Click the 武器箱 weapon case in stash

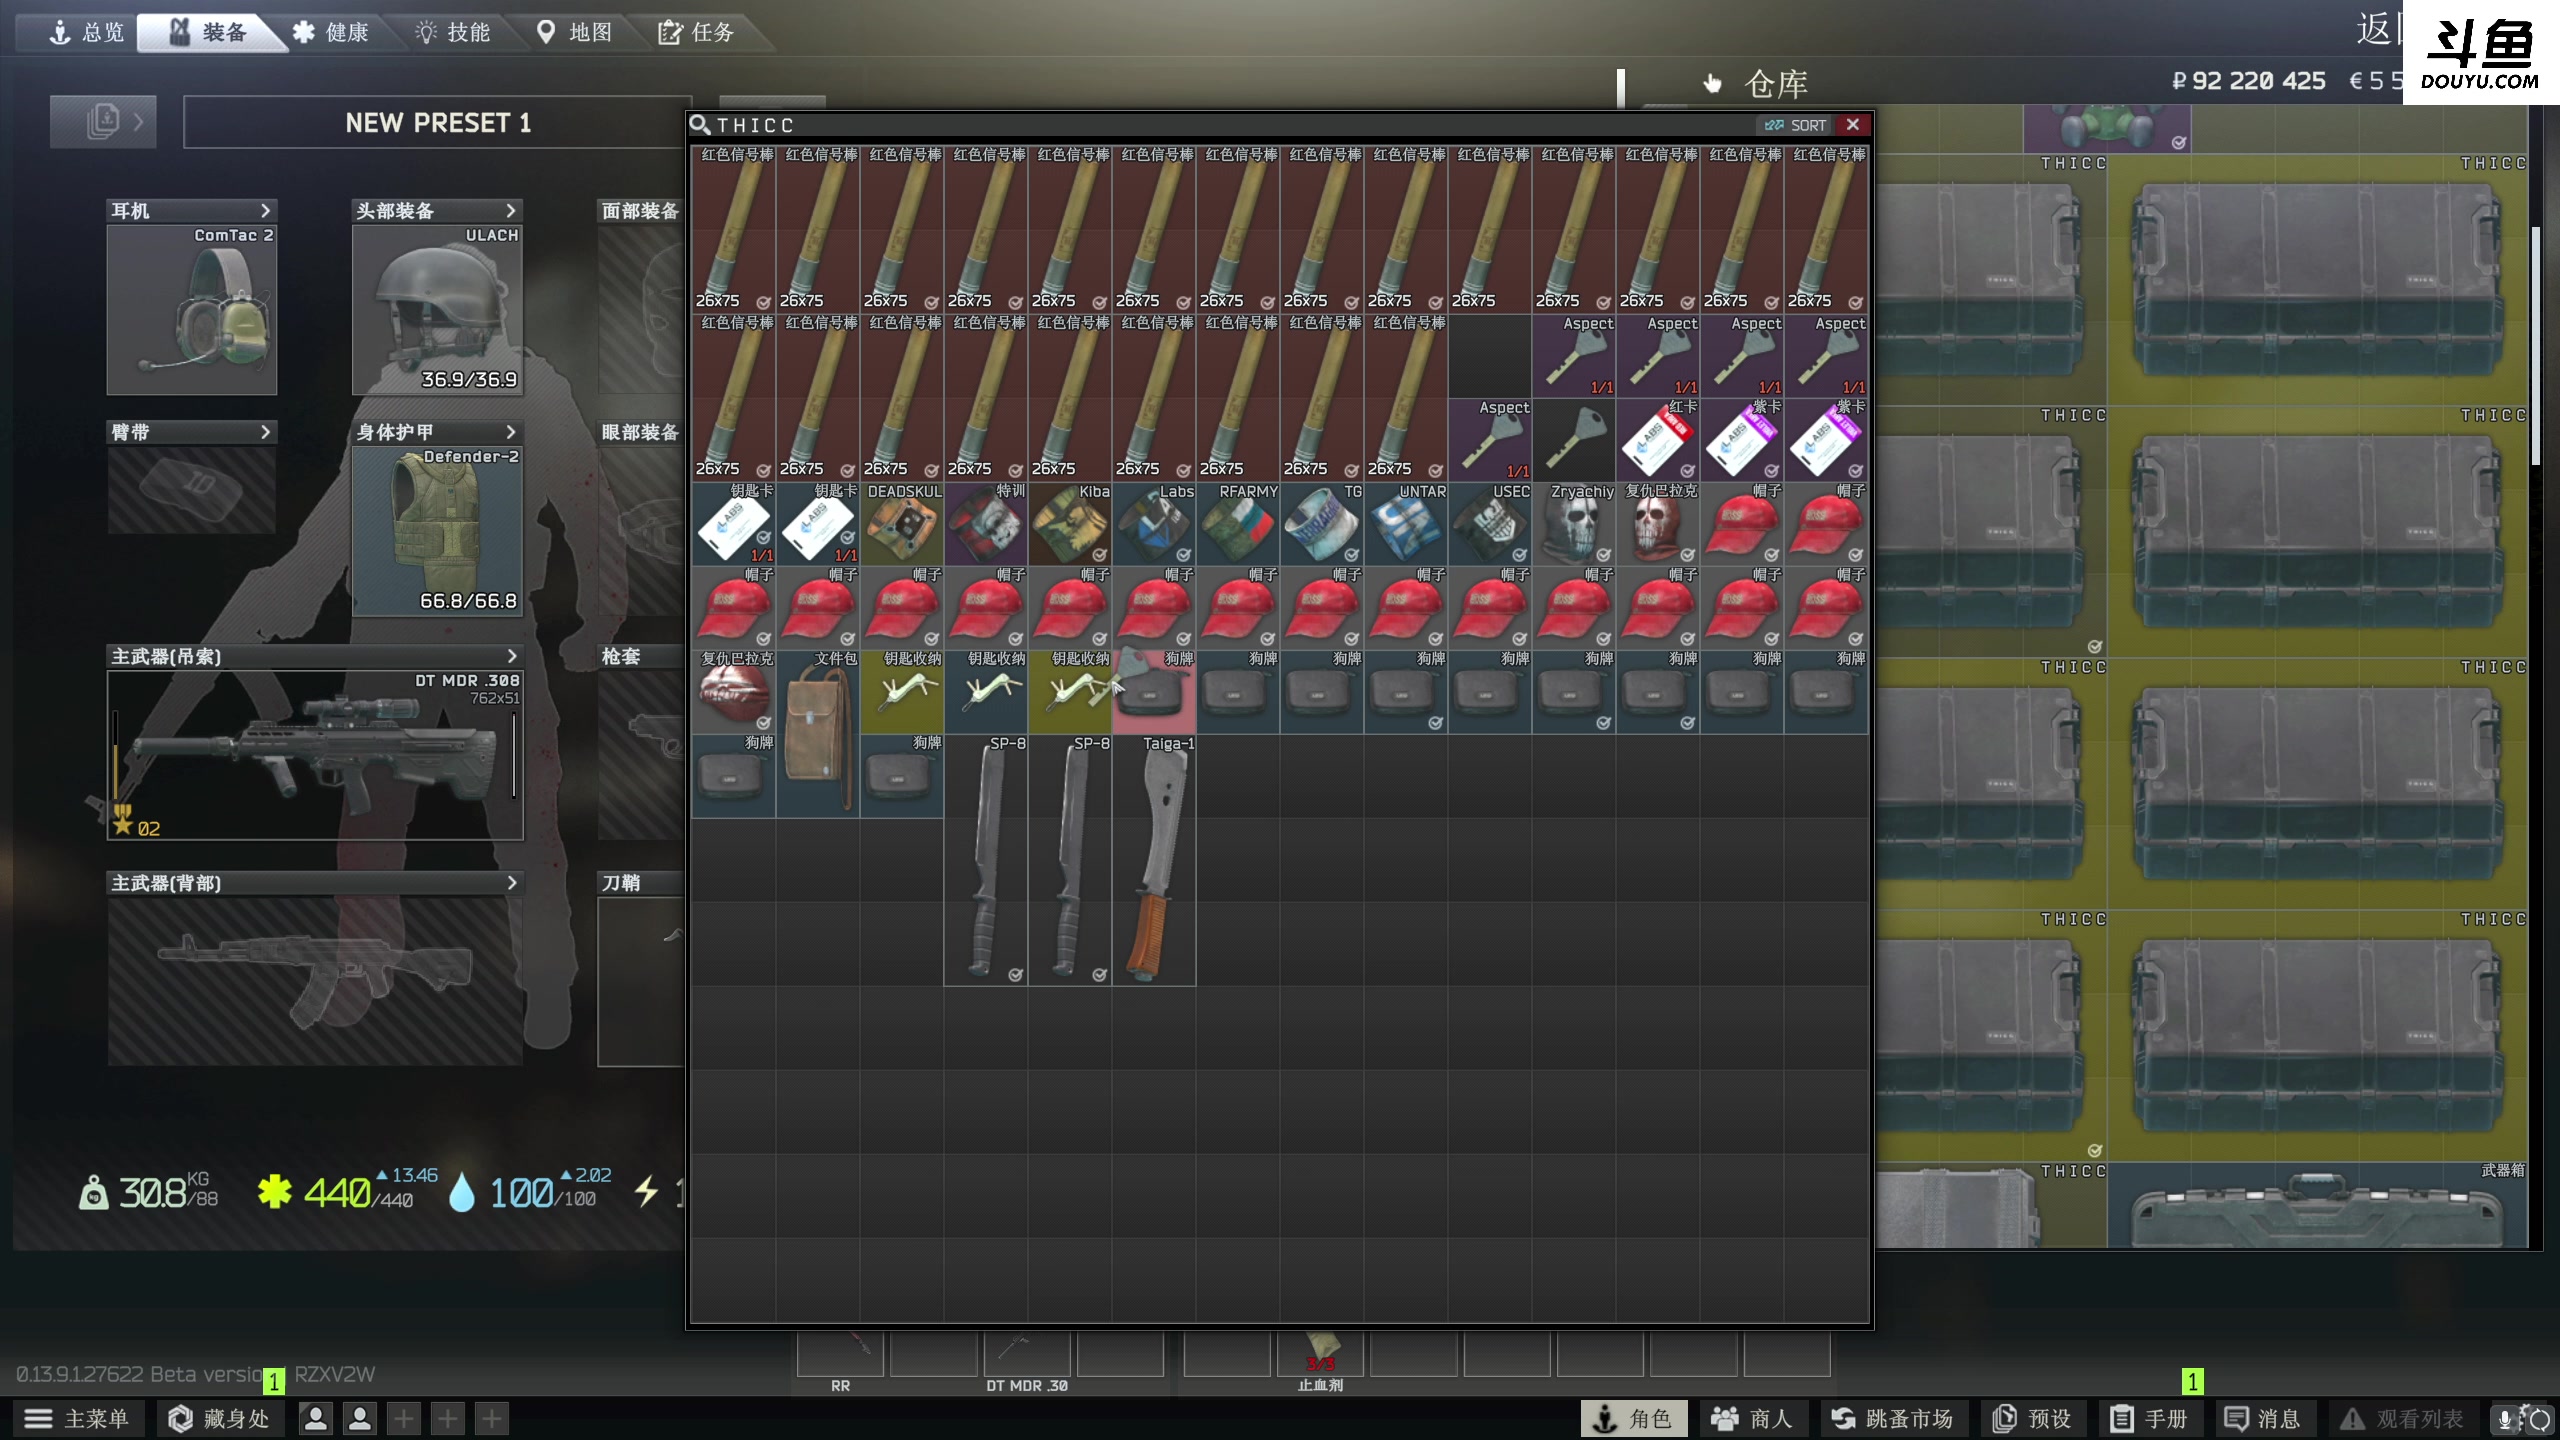tap(2318, 1205)
